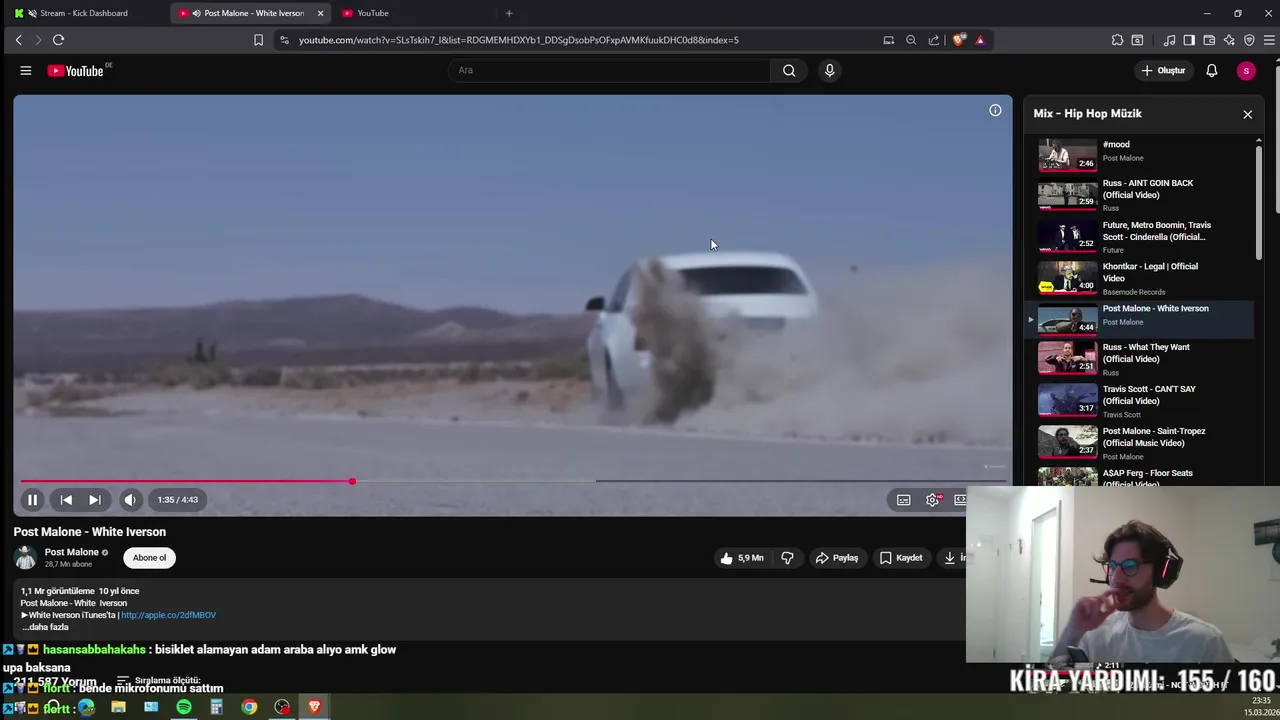Open Chrome from the taskbar

(249, 707)
